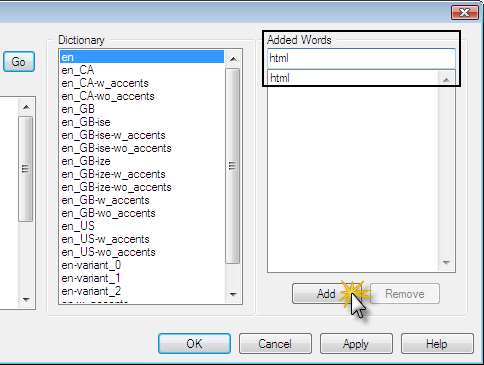Click the Added Words list scroll down arrow

446,263
